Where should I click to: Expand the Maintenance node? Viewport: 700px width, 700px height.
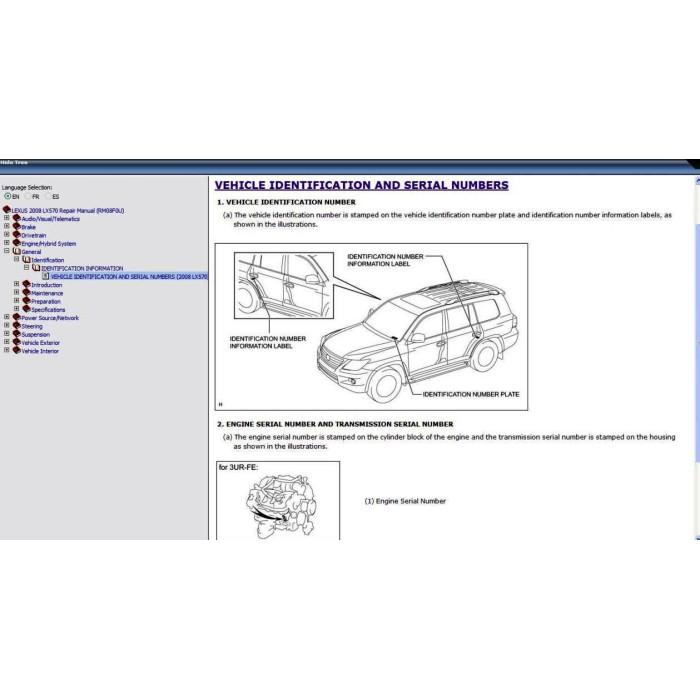point(17,292)
